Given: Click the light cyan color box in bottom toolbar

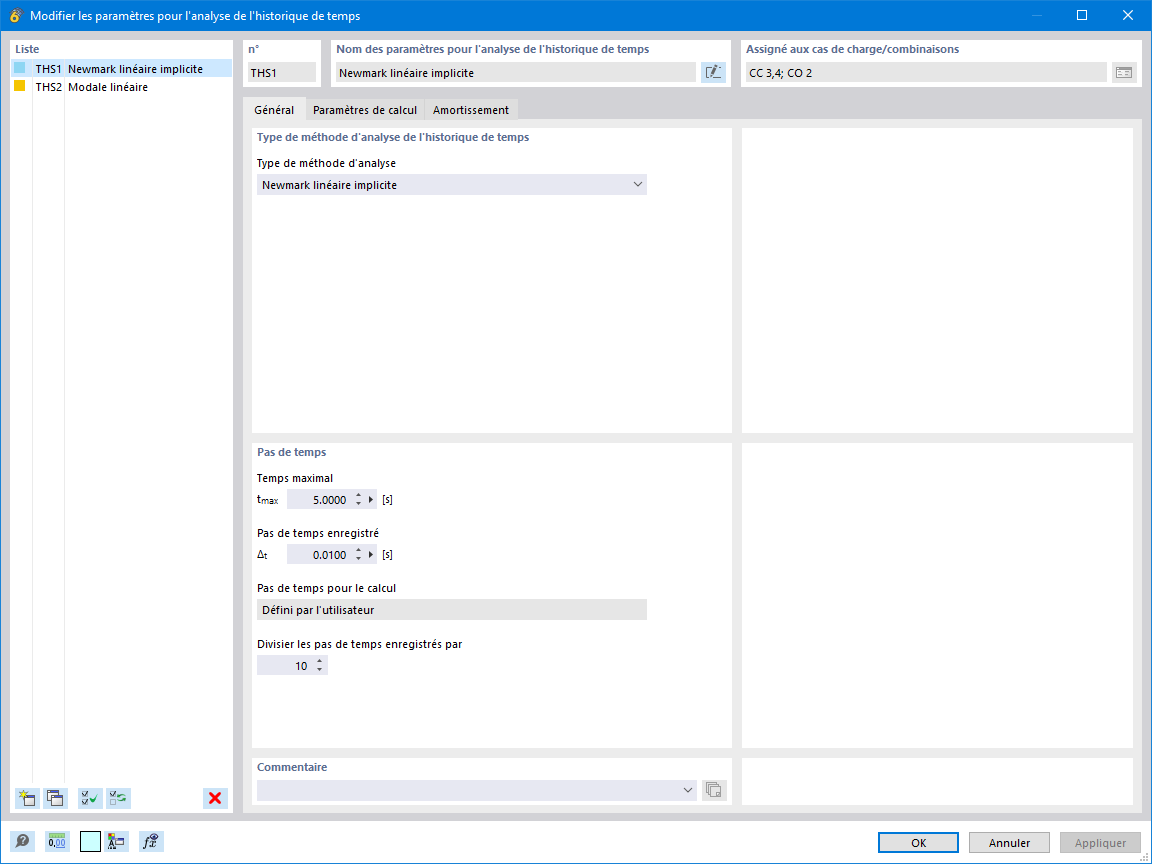Looking at the screenshot, I should 90,842.
